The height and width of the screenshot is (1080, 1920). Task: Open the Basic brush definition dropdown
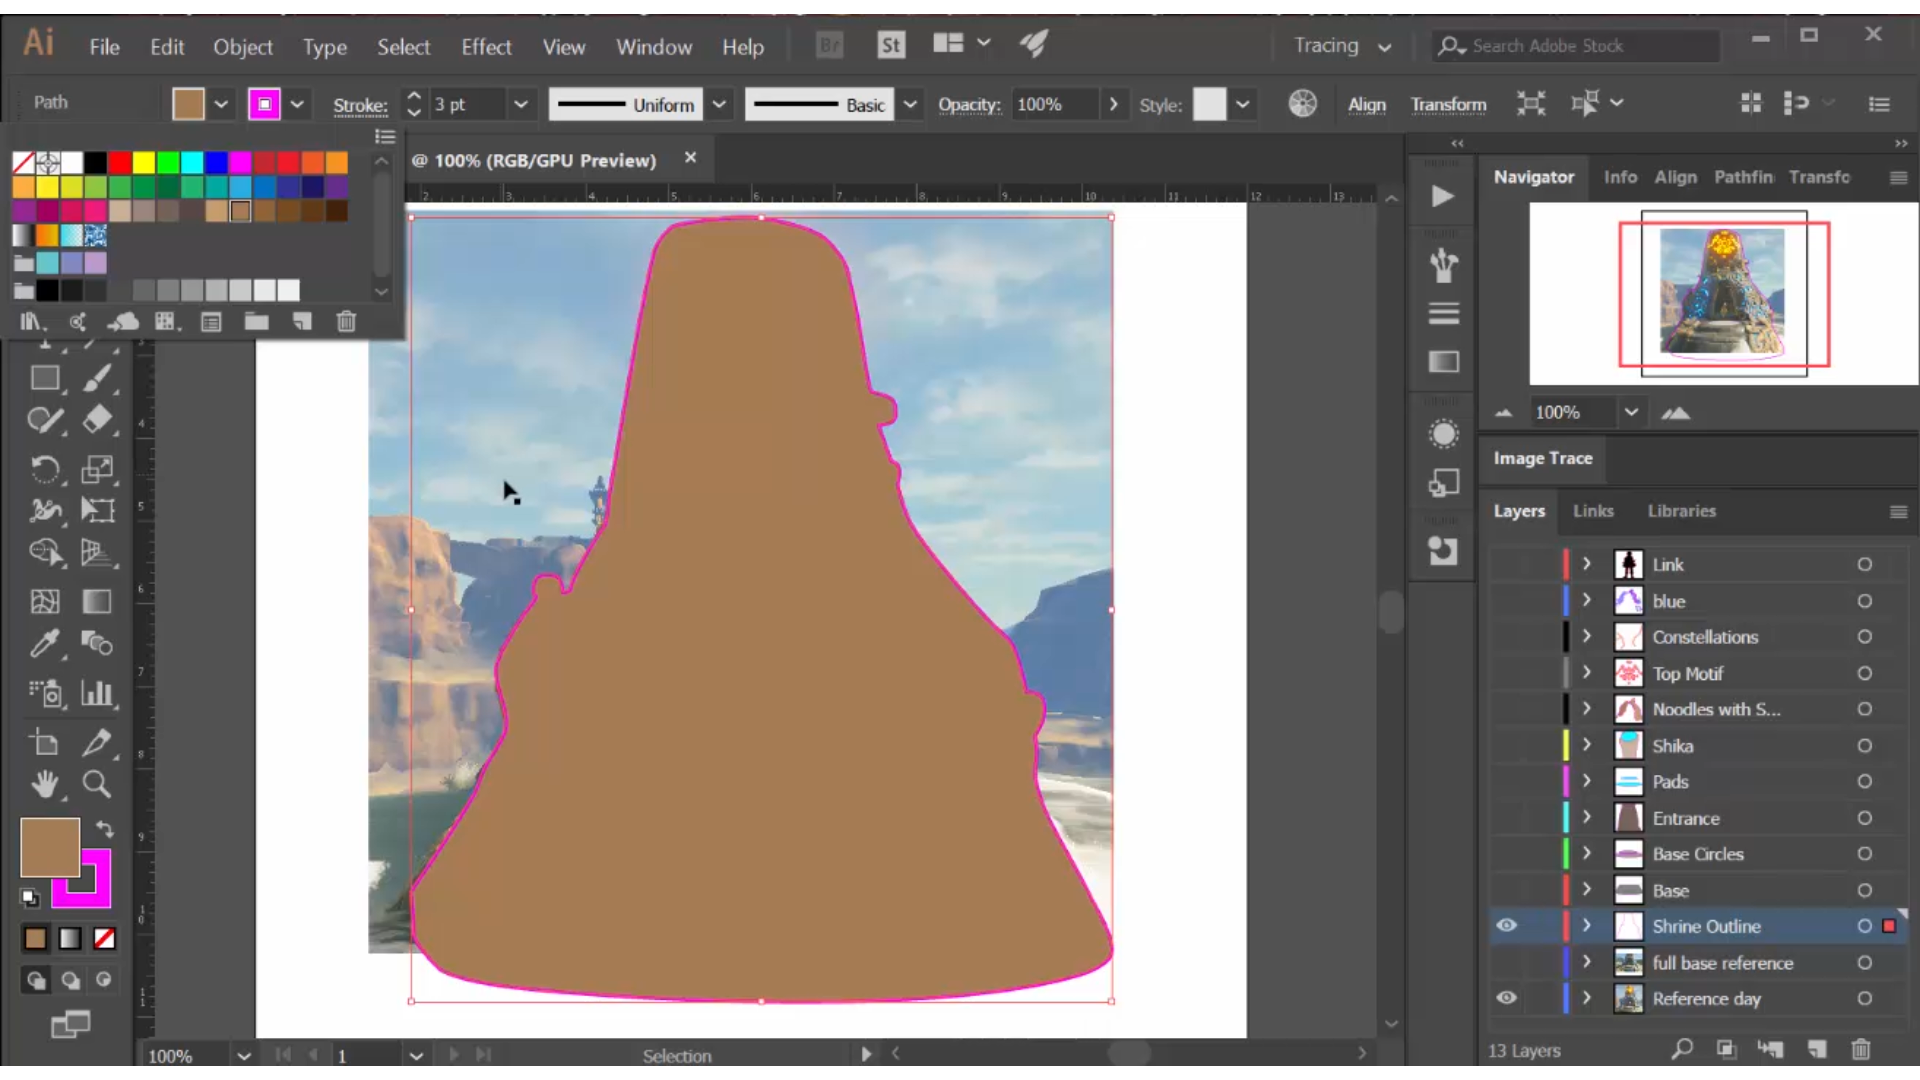click(x=910, y=104)
